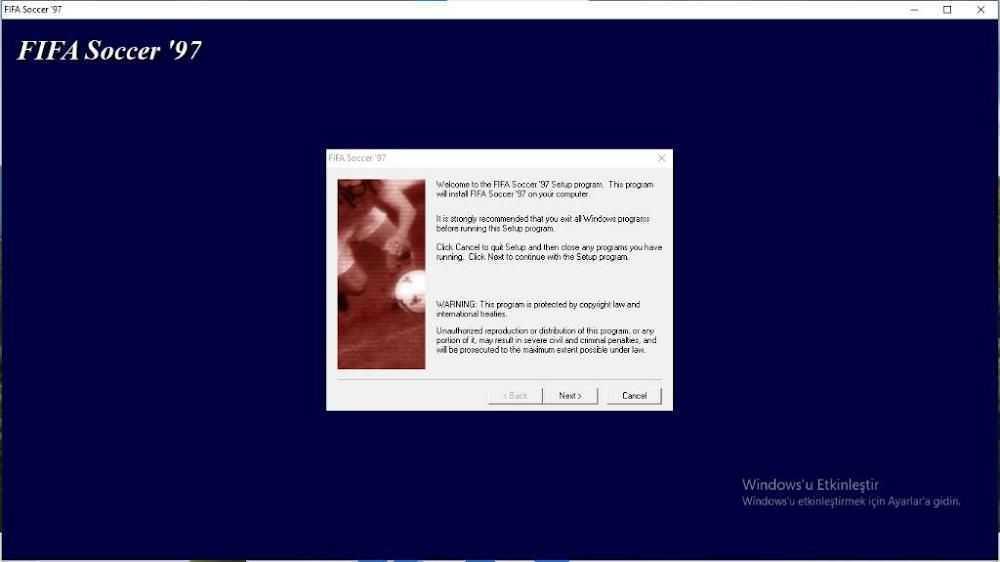Click the disabled Back button
This screenshot has height=562, width=1000.
coord(515,396)
